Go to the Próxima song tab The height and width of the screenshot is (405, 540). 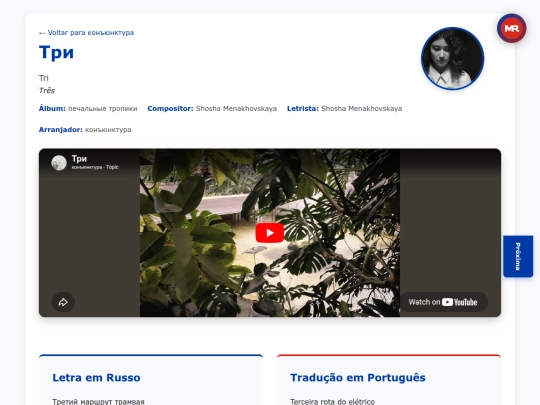(518, 256)
